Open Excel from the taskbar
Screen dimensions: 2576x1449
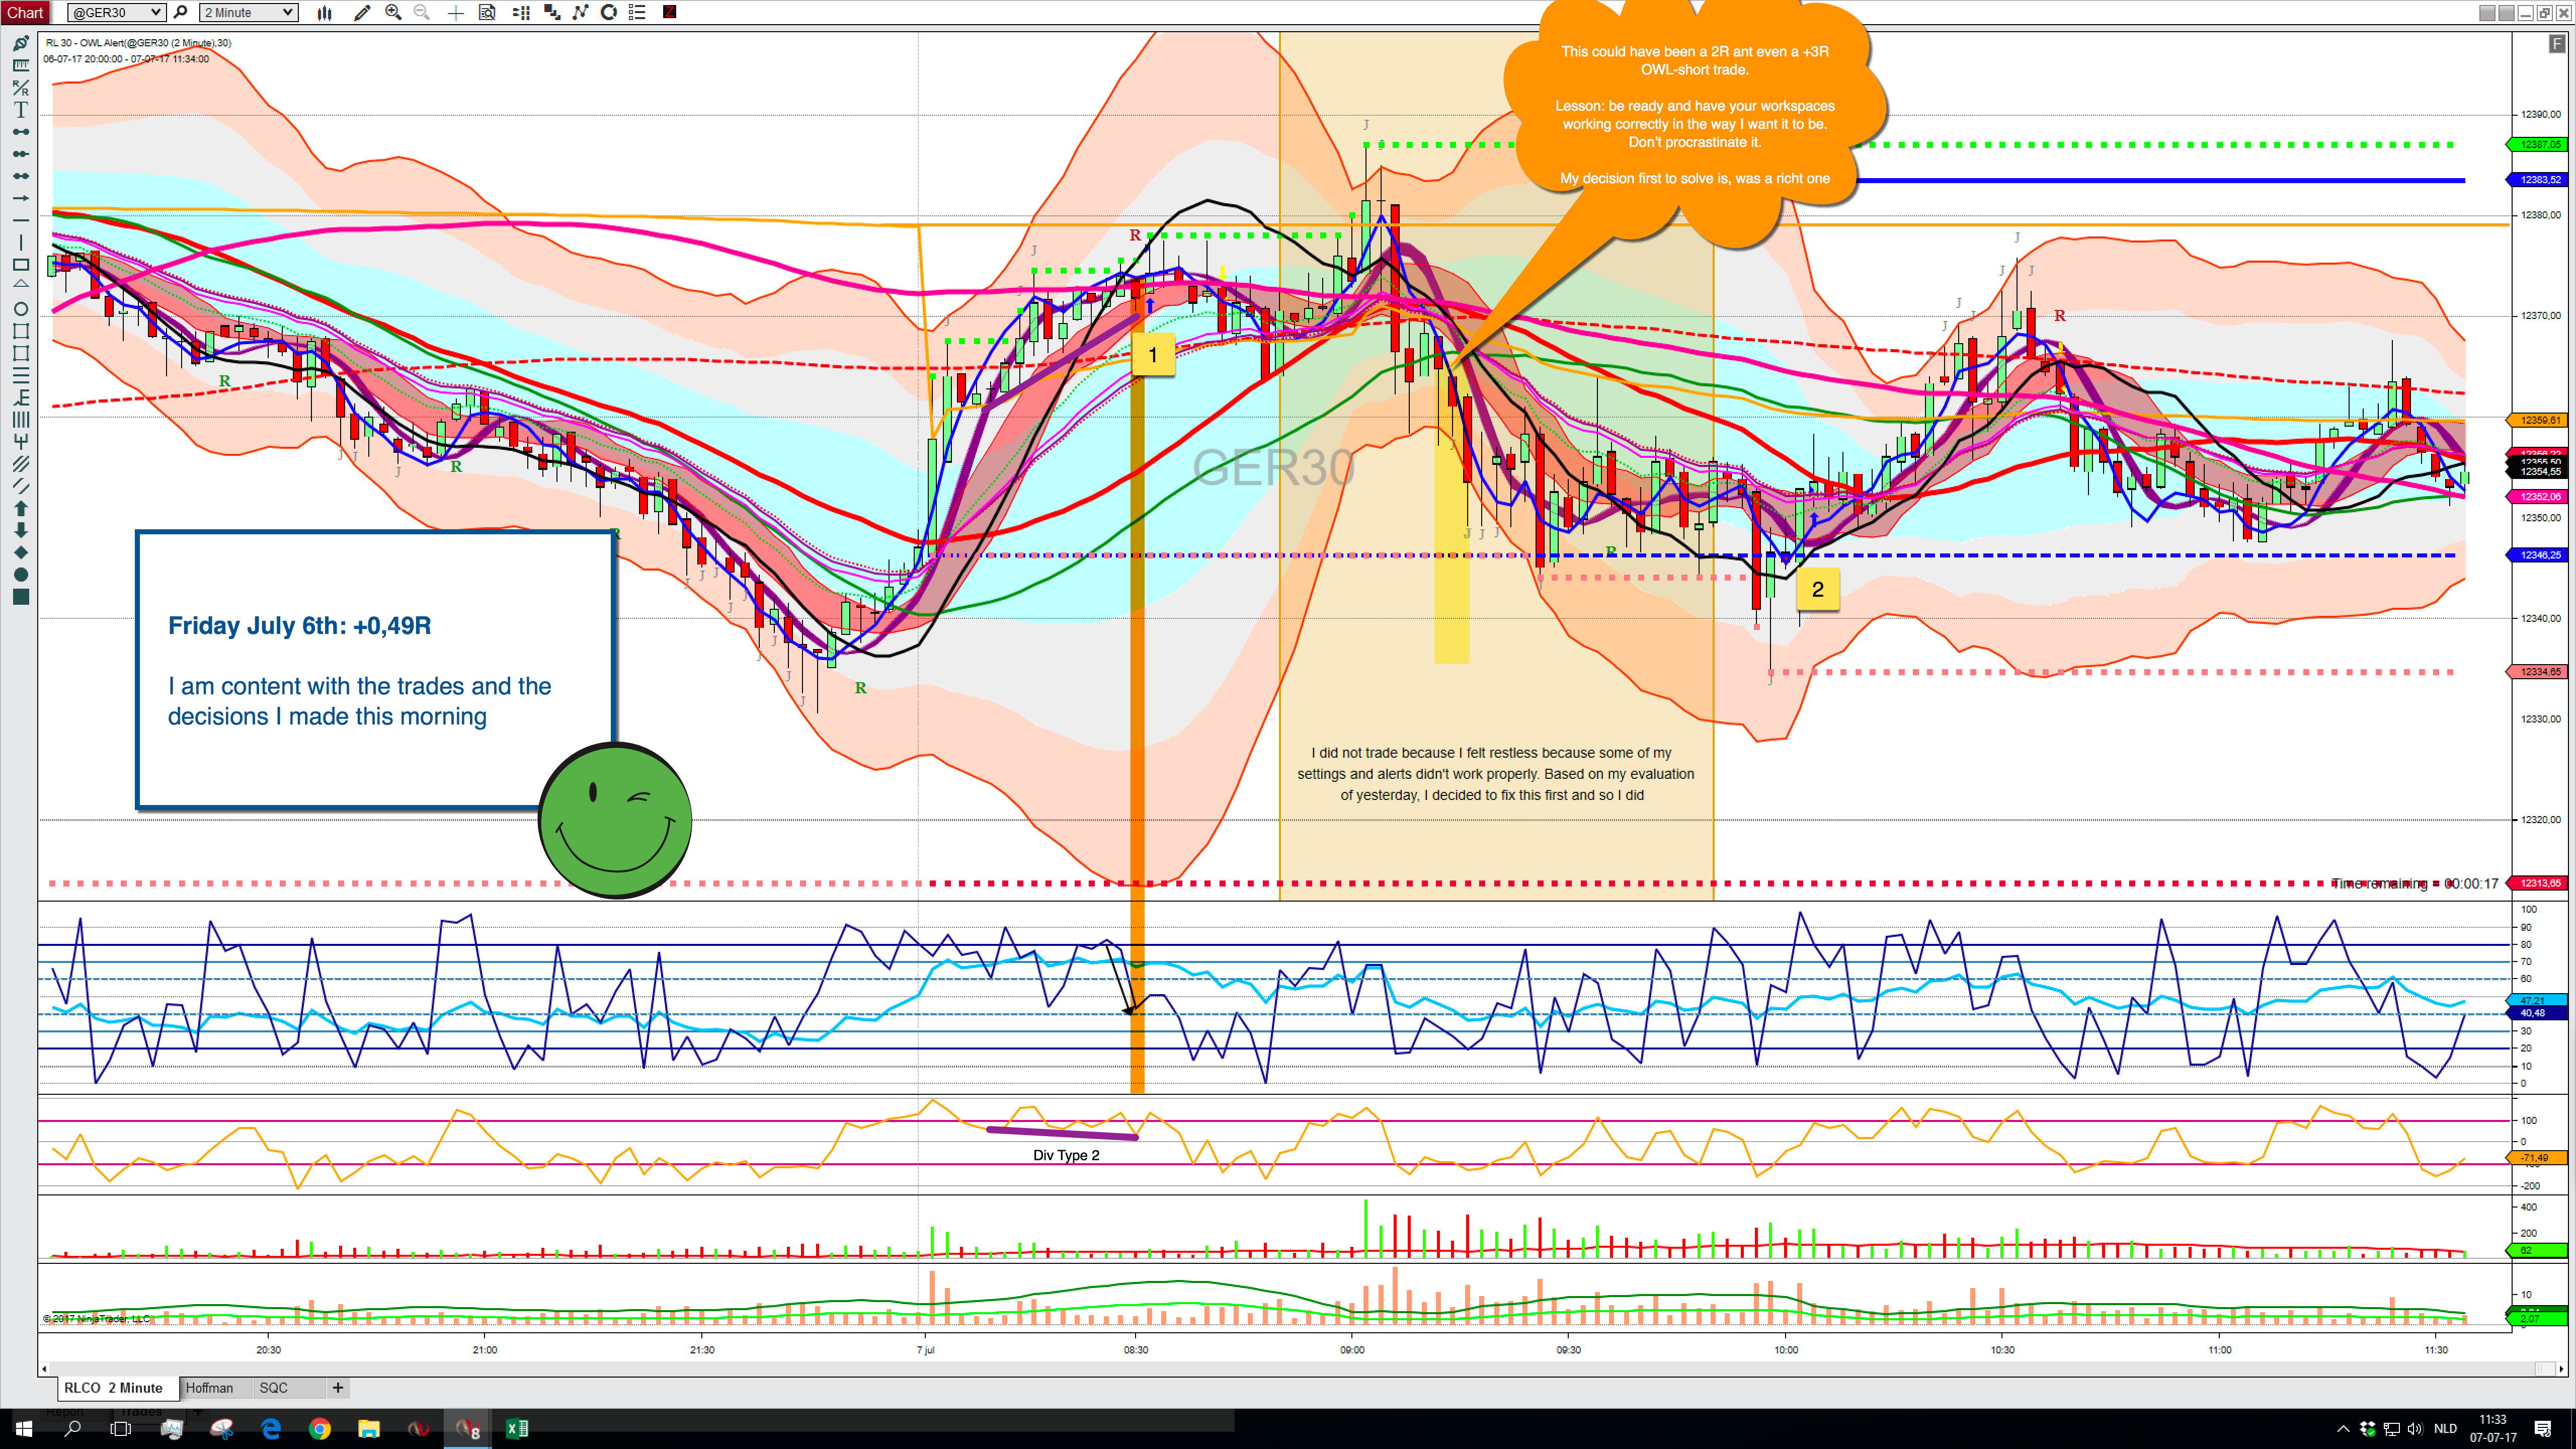[517, 1428]
